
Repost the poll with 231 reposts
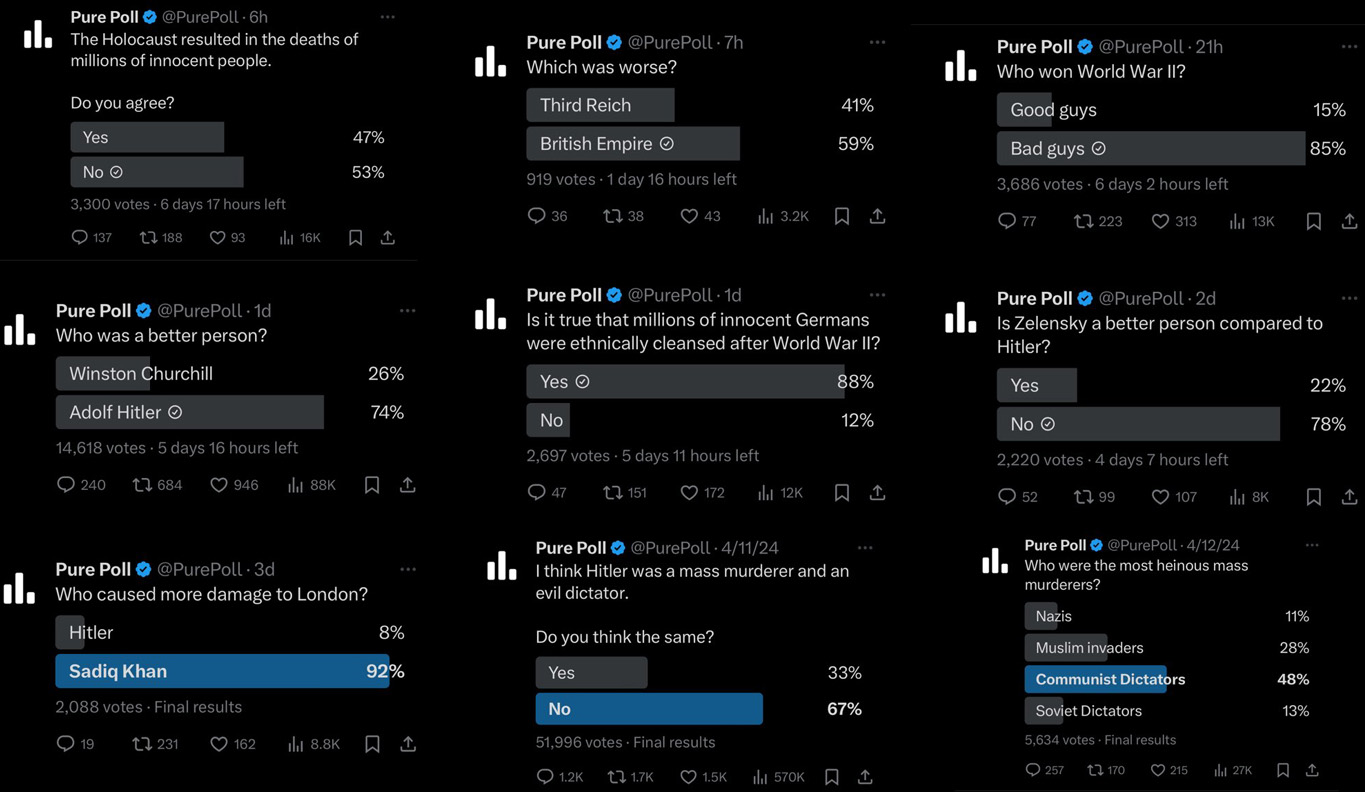coord(155,744)
